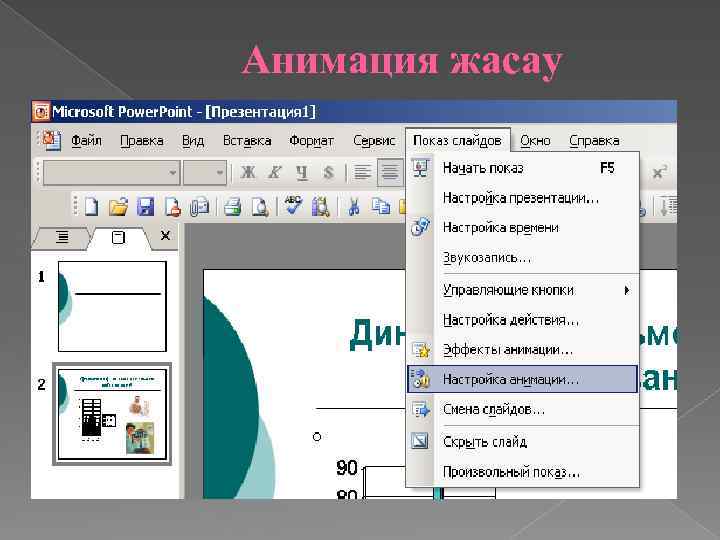Open the Вид menu

click(193, 141)
